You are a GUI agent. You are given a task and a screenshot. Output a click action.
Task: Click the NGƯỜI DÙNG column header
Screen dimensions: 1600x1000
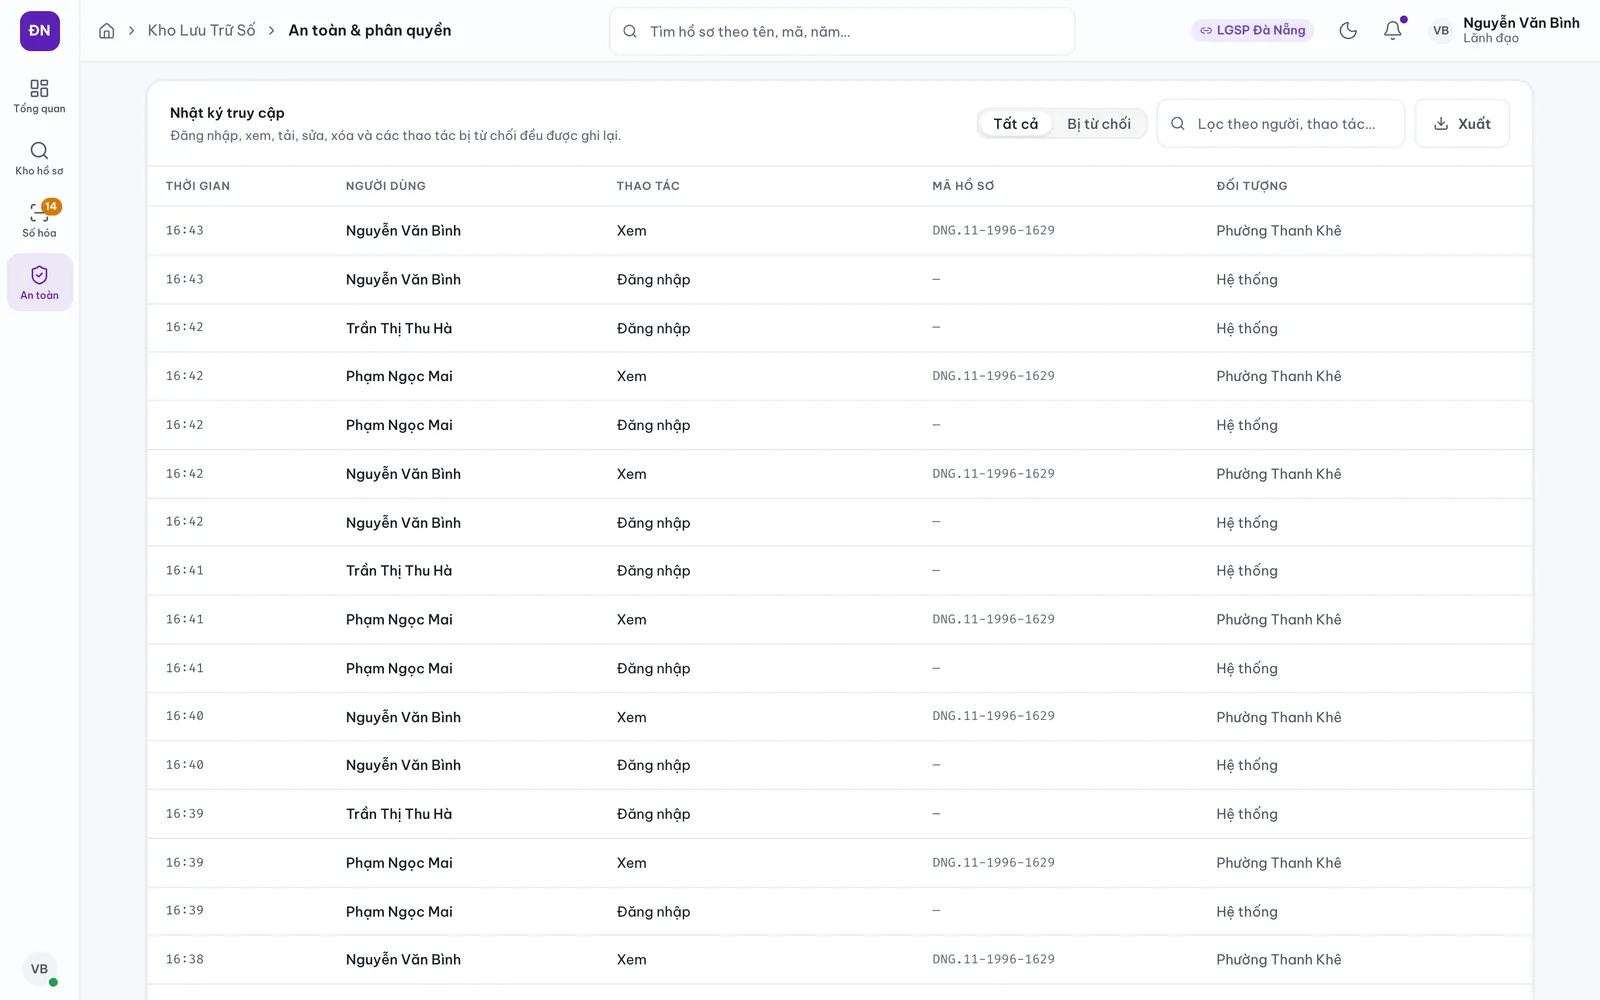coord(386,186)
